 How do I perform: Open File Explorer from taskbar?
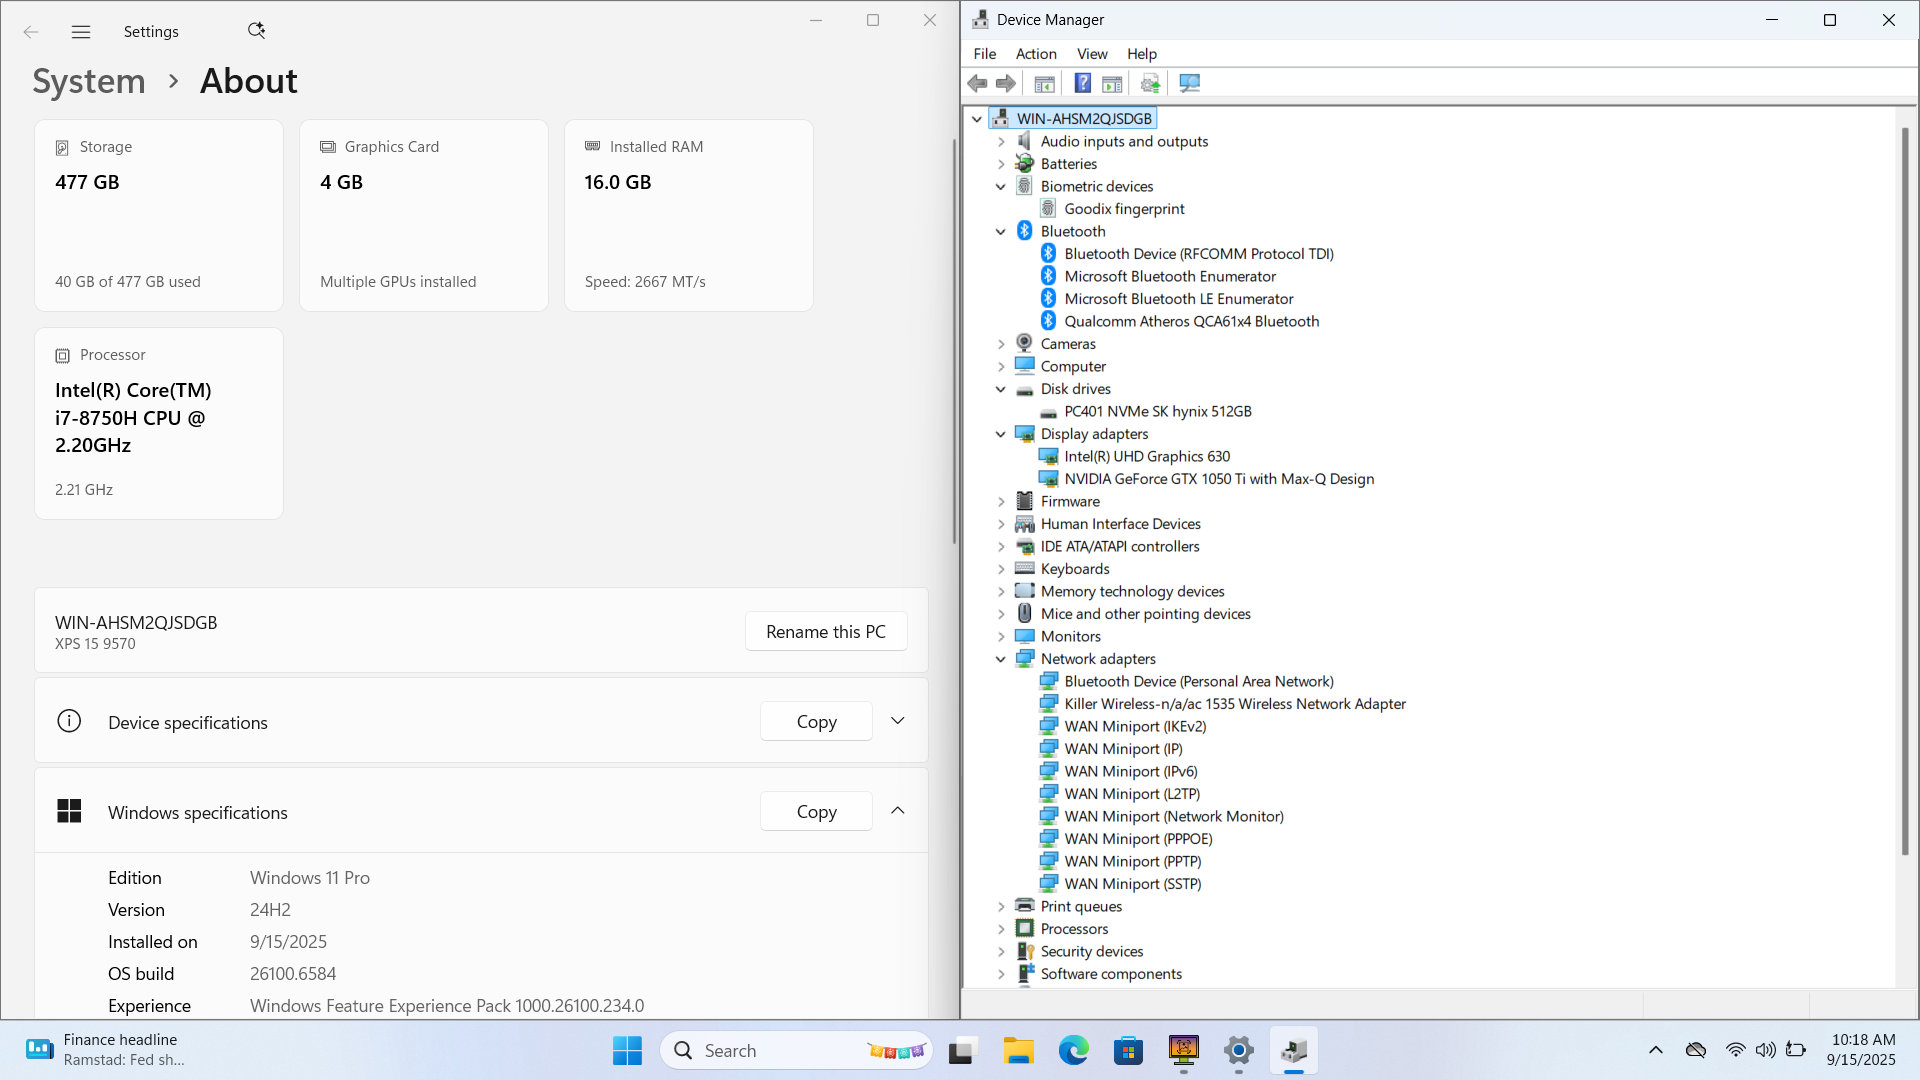tap(1018, 1051)
